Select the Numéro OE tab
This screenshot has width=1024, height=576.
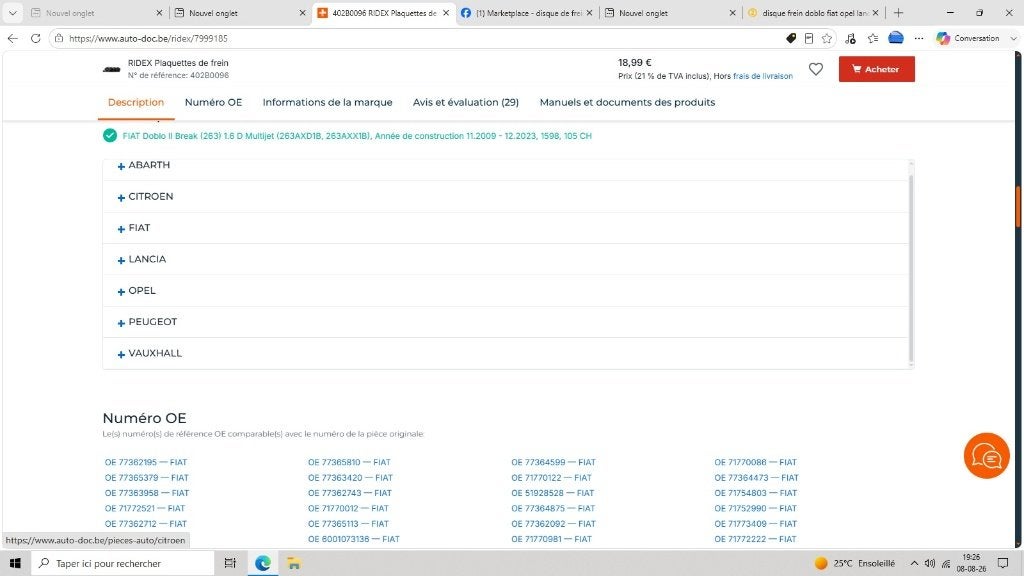coord(214,103)
